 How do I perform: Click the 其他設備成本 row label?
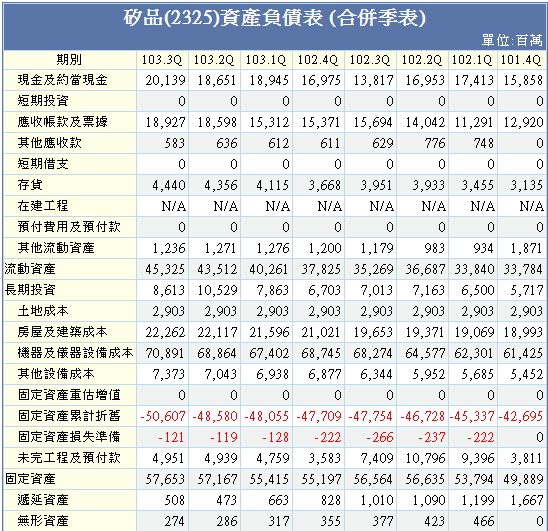pos(56,374)
